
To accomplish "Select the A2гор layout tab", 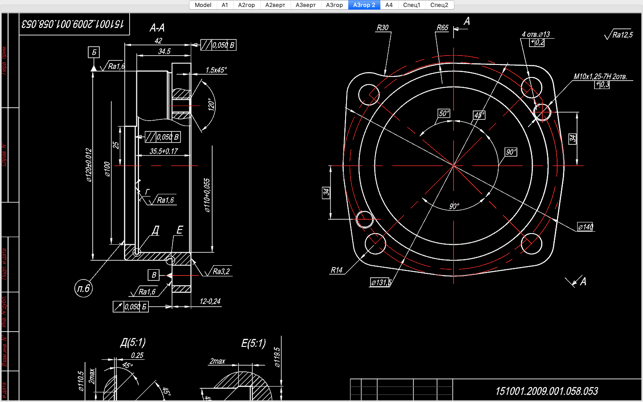I will (x=246, y=5).
